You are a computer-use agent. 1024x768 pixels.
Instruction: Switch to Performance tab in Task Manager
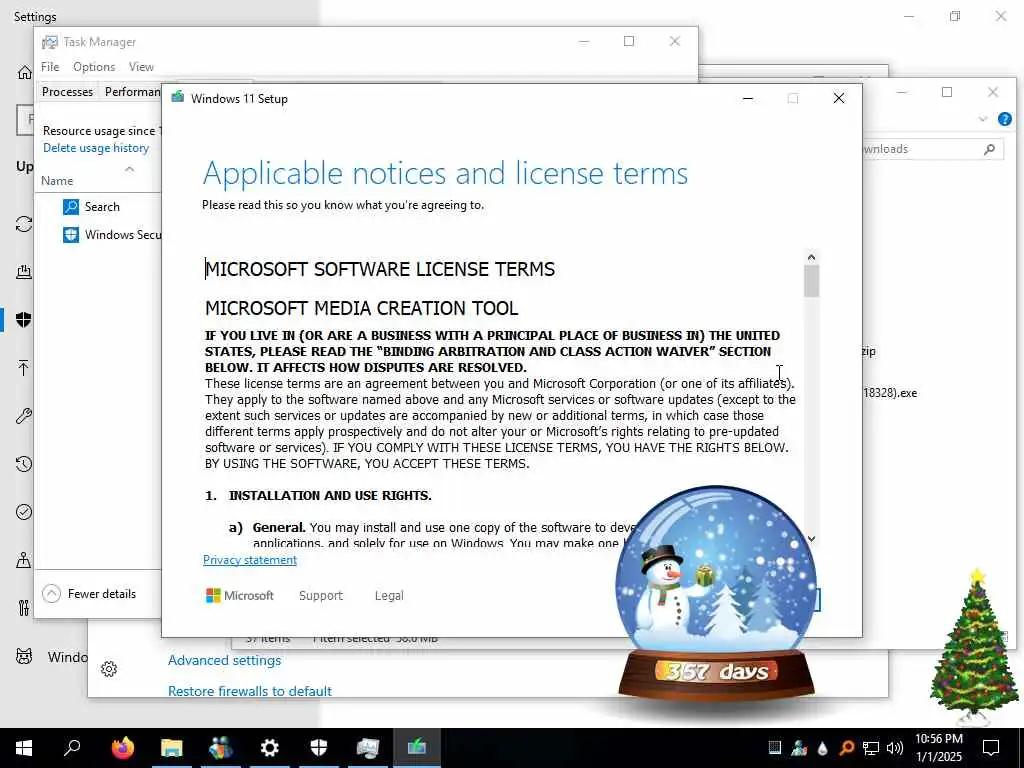[133, 91]
